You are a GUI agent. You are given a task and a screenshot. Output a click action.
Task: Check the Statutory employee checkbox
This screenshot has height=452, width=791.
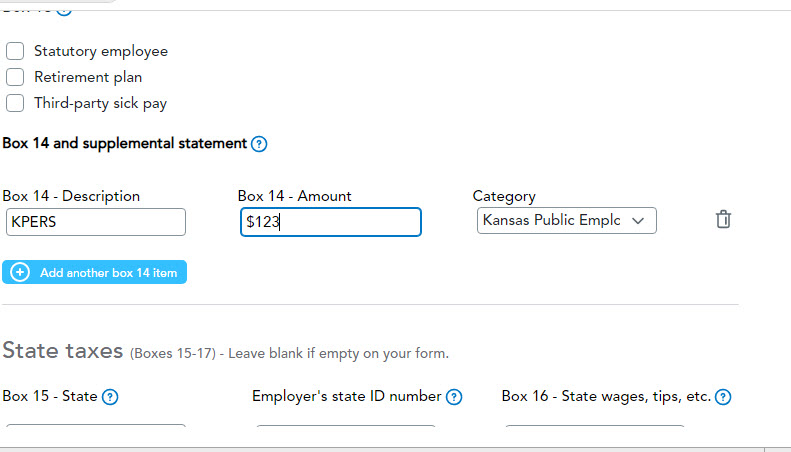pos(15,51)
